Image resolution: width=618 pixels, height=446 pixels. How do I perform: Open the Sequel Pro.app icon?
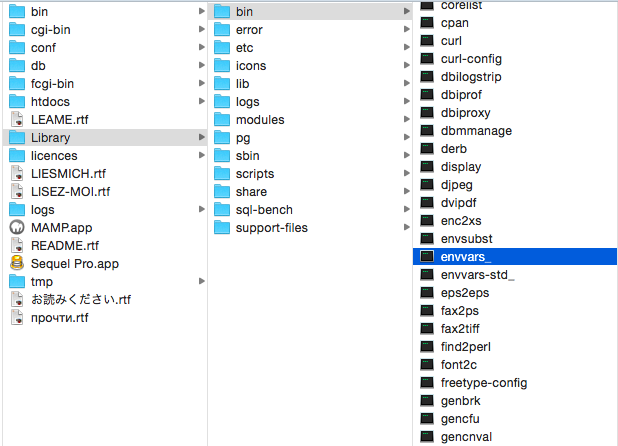pyautogui.click(x=17, y=263)
